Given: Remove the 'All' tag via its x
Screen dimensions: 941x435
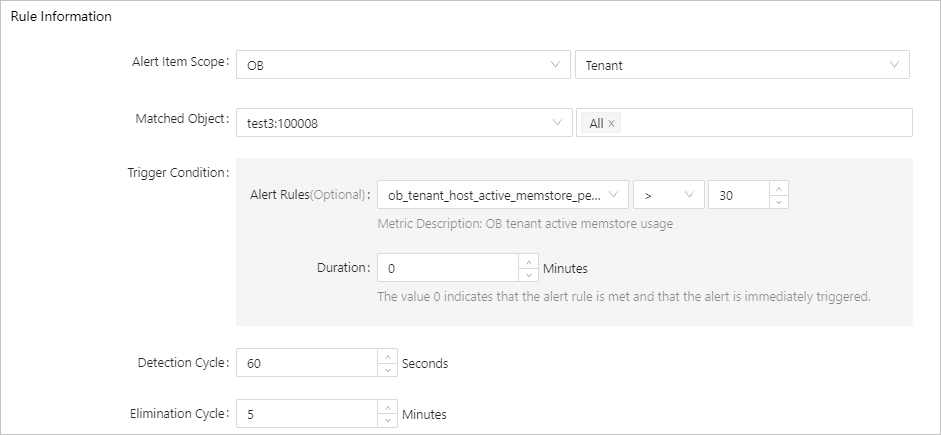Looking at the screenshot, I should coord(612,123).
